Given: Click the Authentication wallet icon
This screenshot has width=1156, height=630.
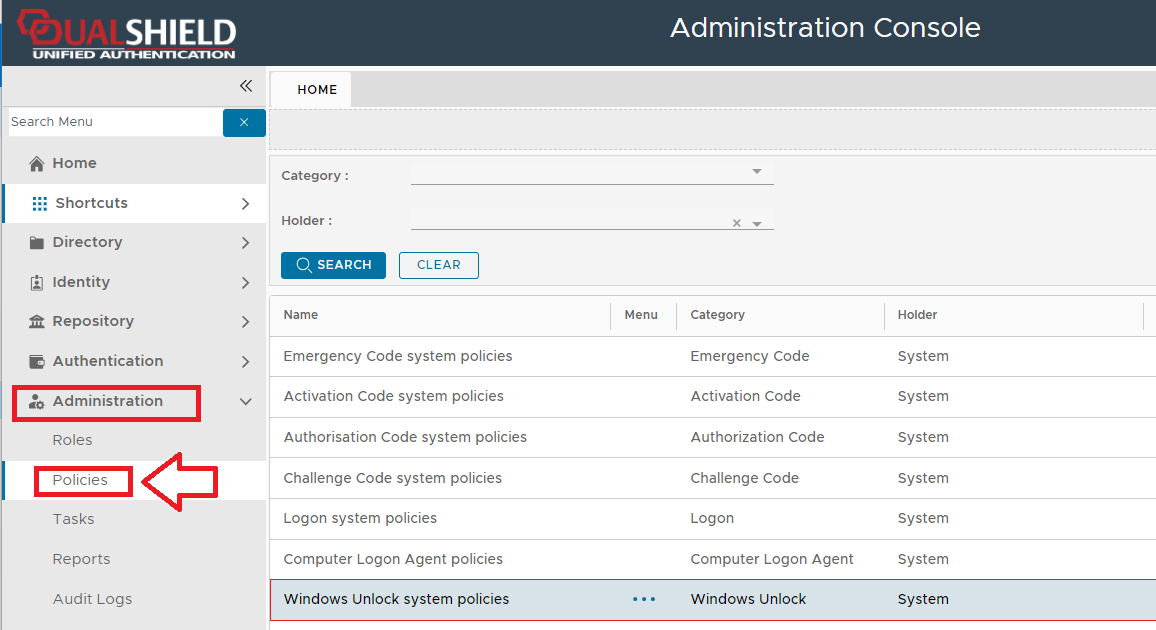Looking at the screenshot, I should point(37,361).
